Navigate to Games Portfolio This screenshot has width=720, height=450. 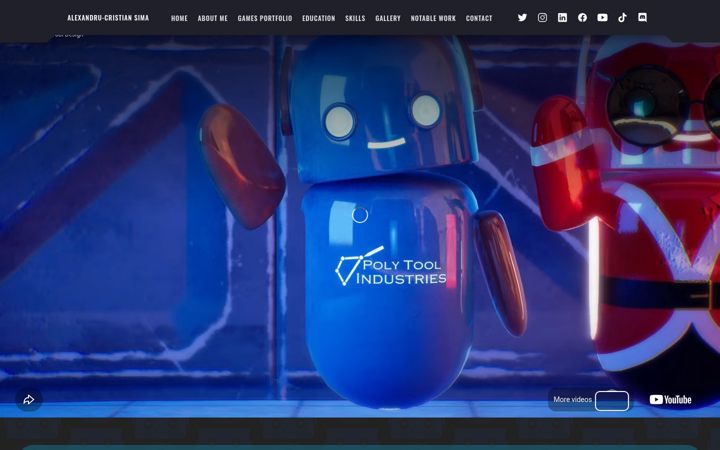(x=265, y=18)
